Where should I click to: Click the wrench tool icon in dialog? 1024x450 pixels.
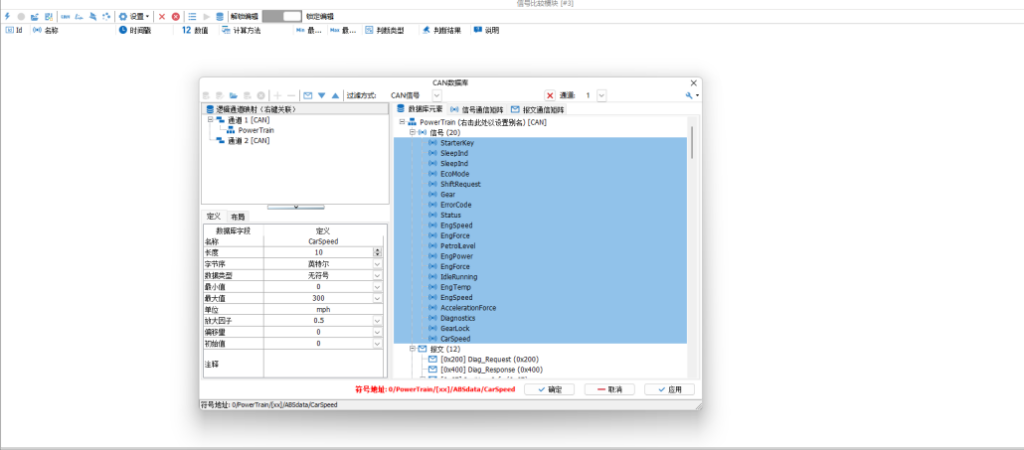pyautogui.click(x=690, y=95)
